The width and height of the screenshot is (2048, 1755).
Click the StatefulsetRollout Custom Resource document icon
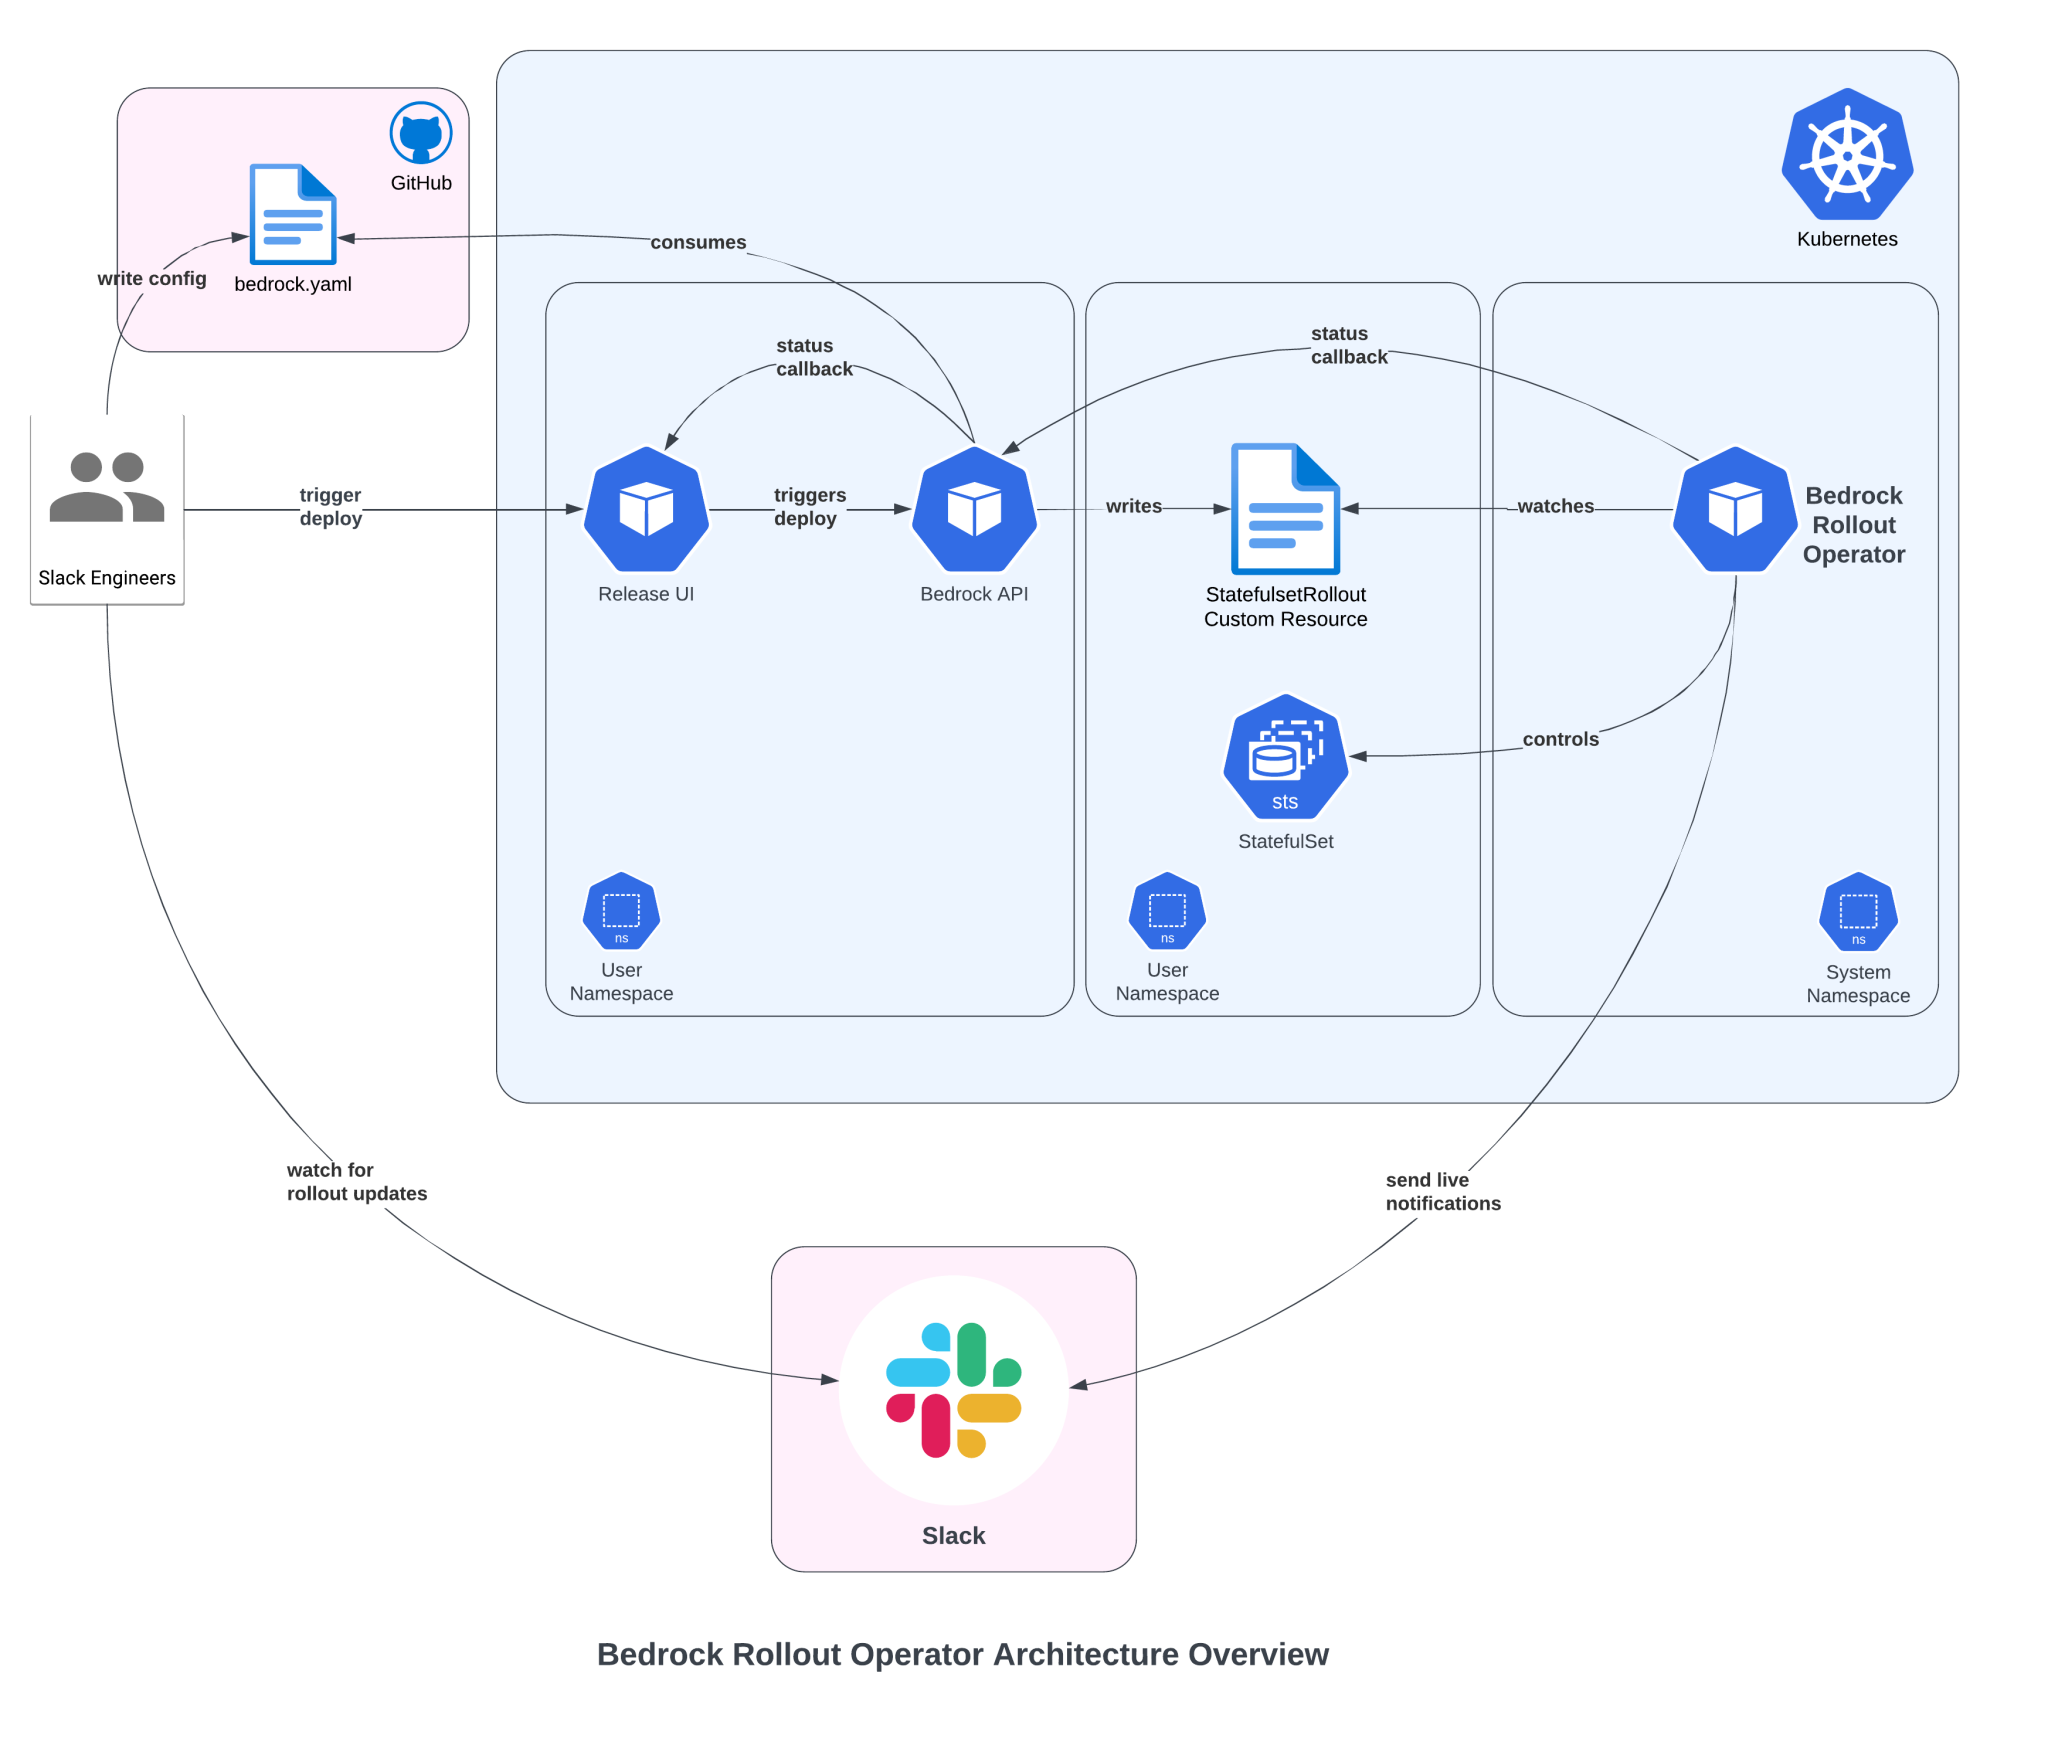coord(1285,509)
